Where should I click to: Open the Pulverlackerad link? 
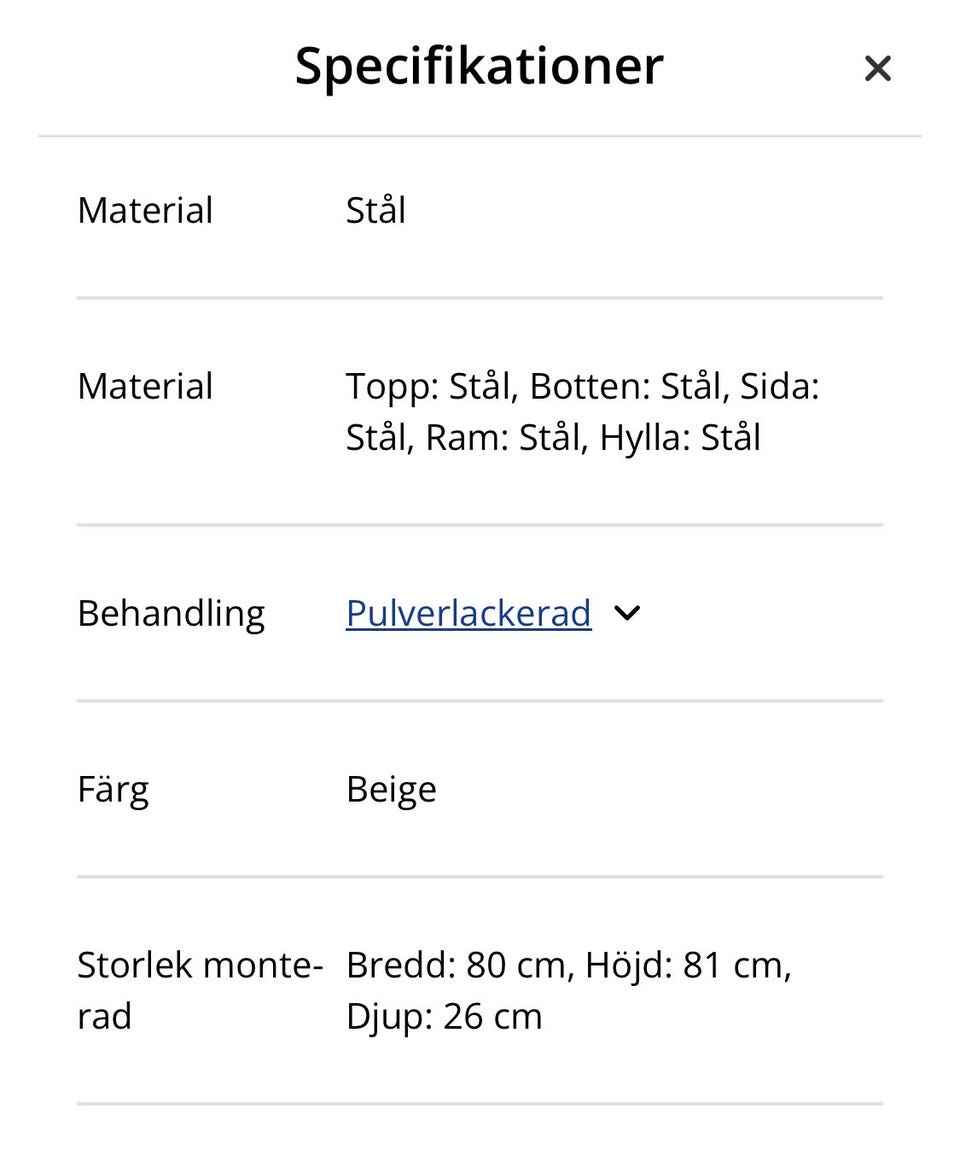tap(468, 613)
